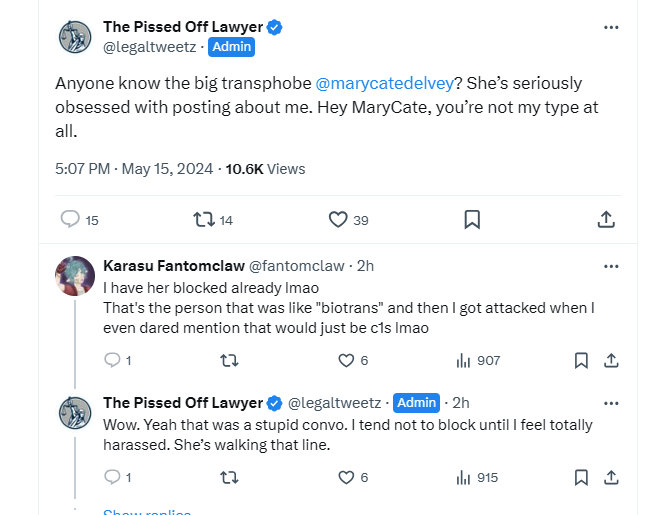The height and width of the screenshot is (515, 660).
Task: Bookmark the main tweet
Action: [472, 220]
